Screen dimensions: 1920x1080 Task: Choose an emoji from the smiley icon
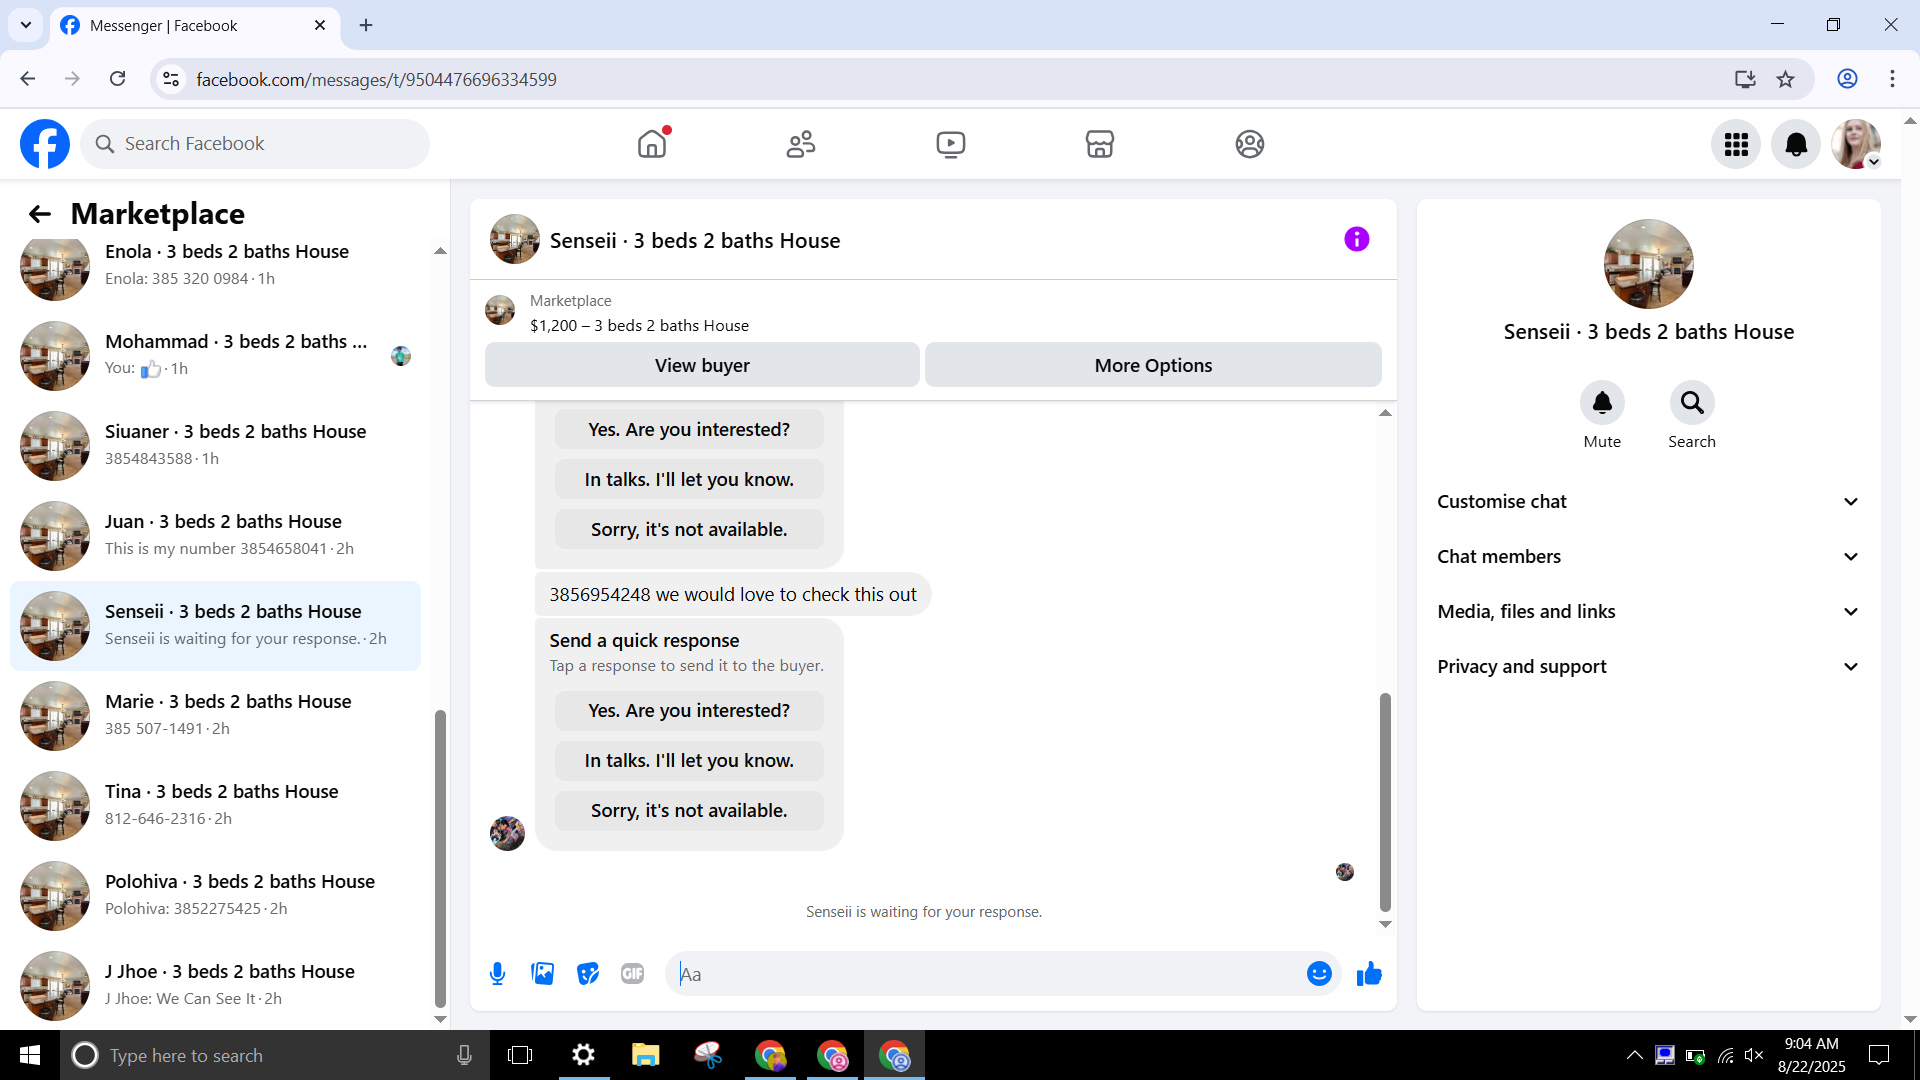pos(1319,974)
